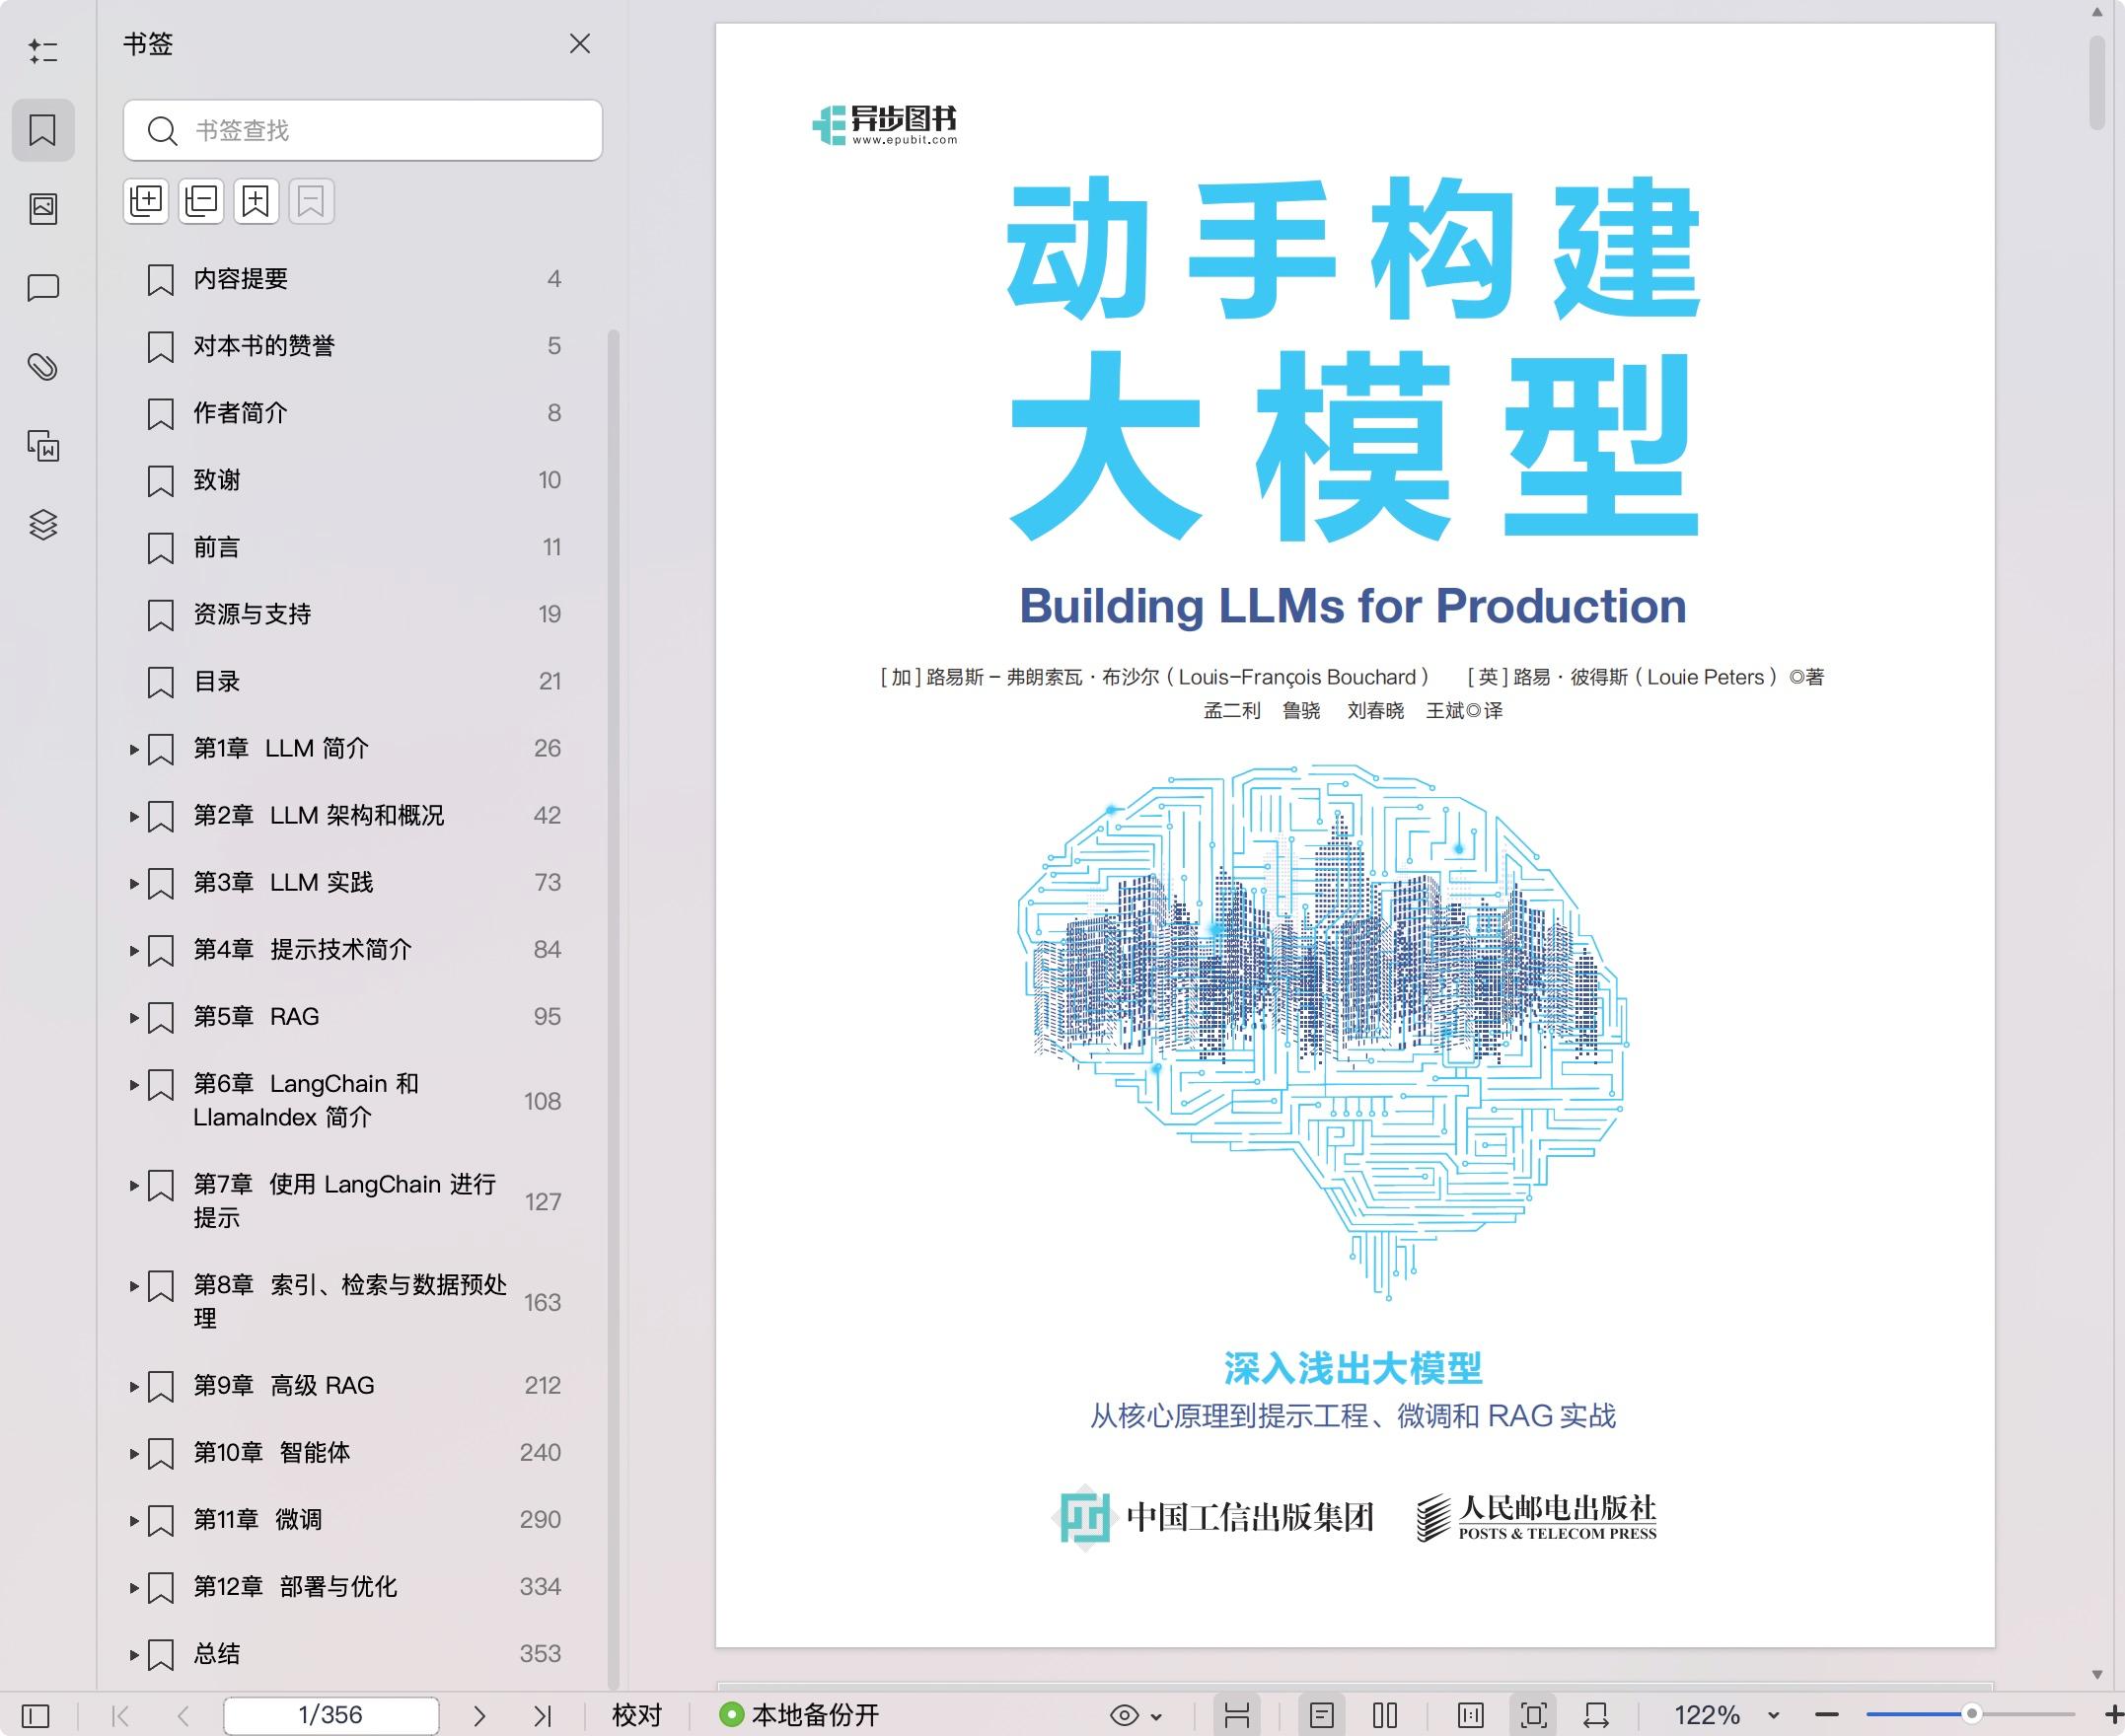Screen dimensions: 2125x1736
Task: Expand 第2章 LLM 架构和概况
Action: pyautogui.click(x=134, y=816)
